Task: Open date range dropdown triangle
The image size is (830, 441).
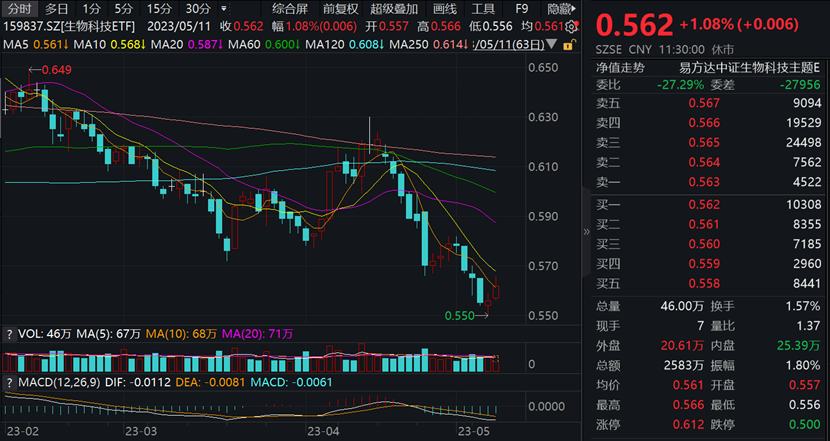Action: click(x=553, y=44)
